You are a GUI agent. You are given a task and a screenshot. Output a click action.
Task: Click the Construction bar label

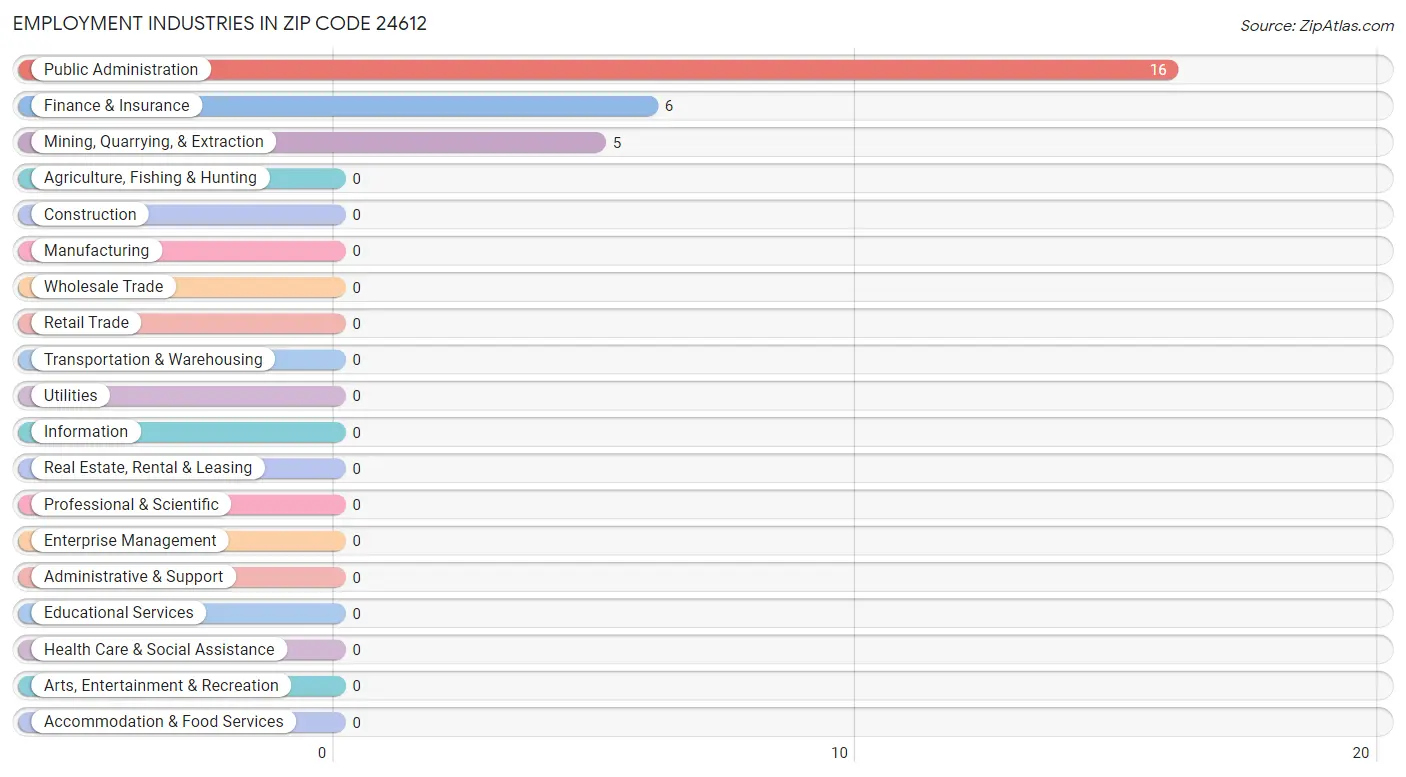point(90,214)
